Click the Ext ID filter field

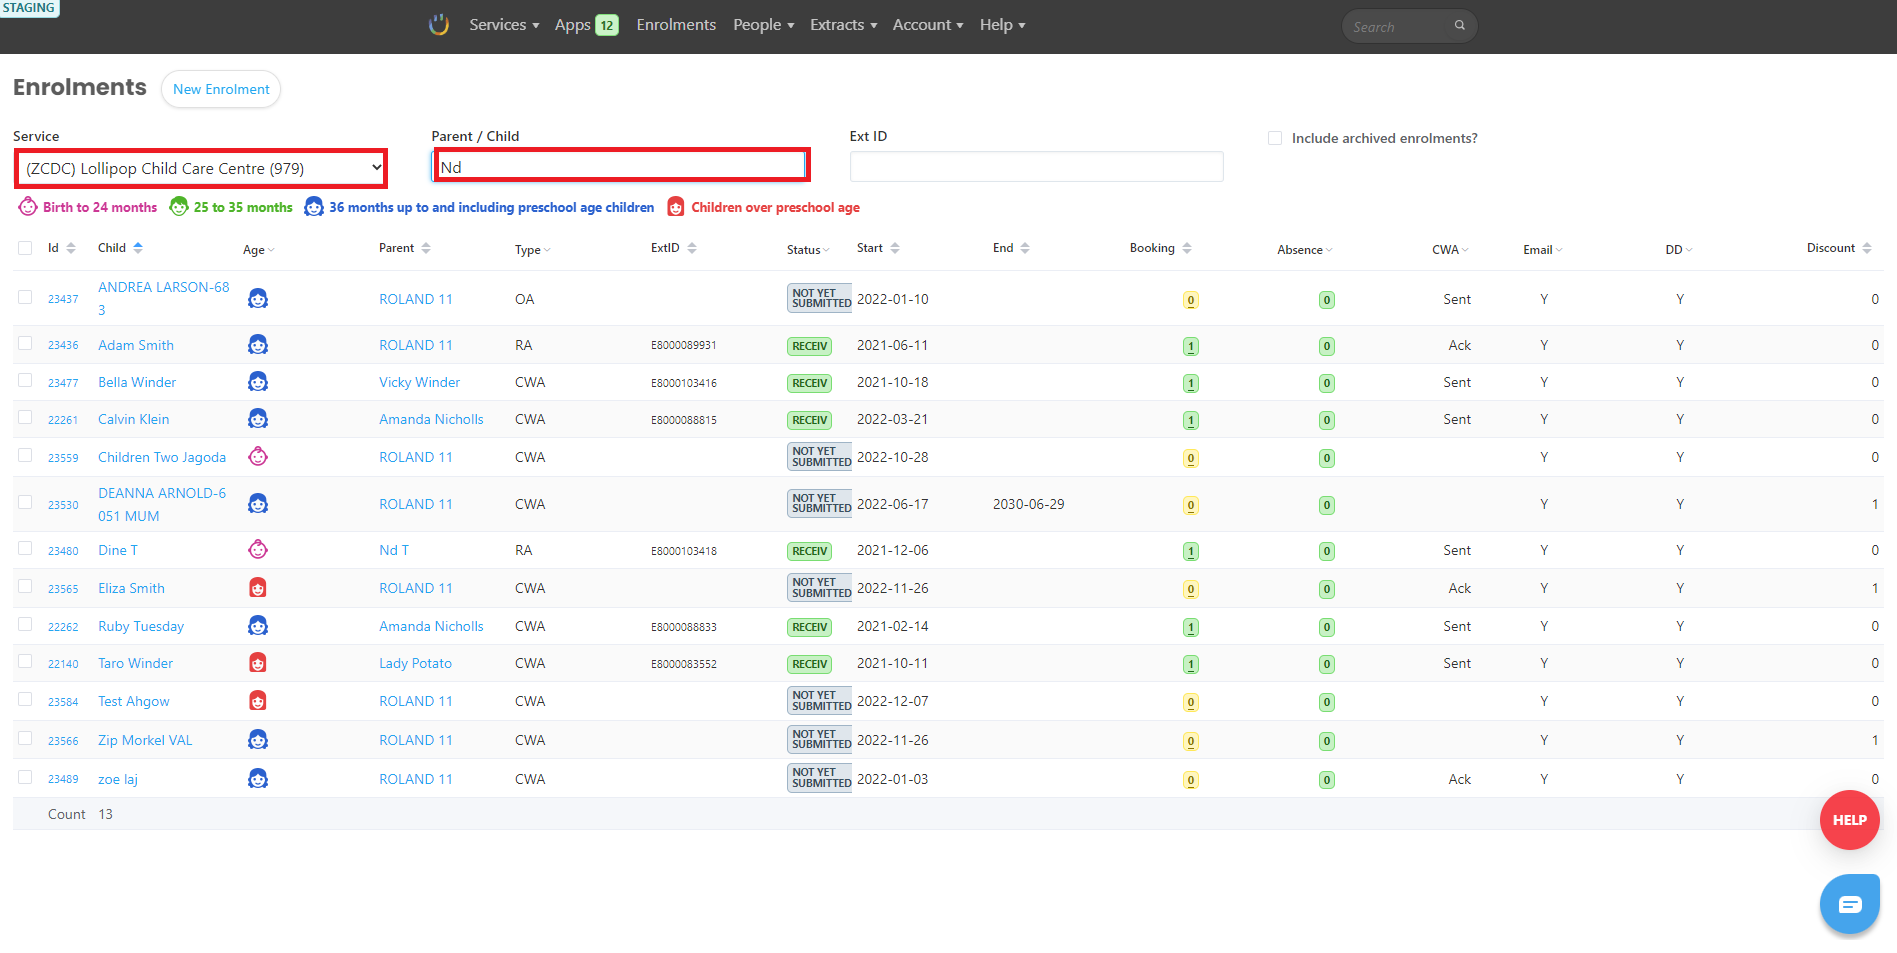1036,166
